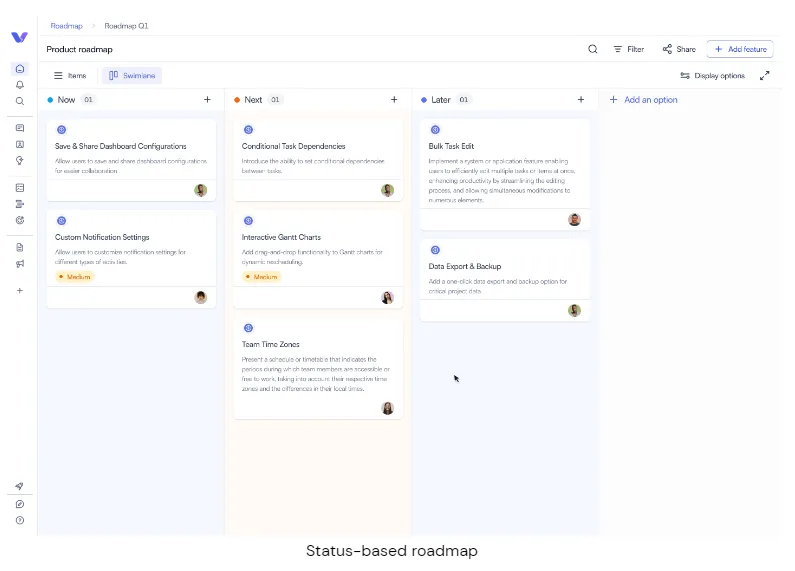Image resolution: width=795 pixels, height=571 pixels.
Task: Click Medium tag on Custom Notification Settings
Action: [x=75, y=277]
